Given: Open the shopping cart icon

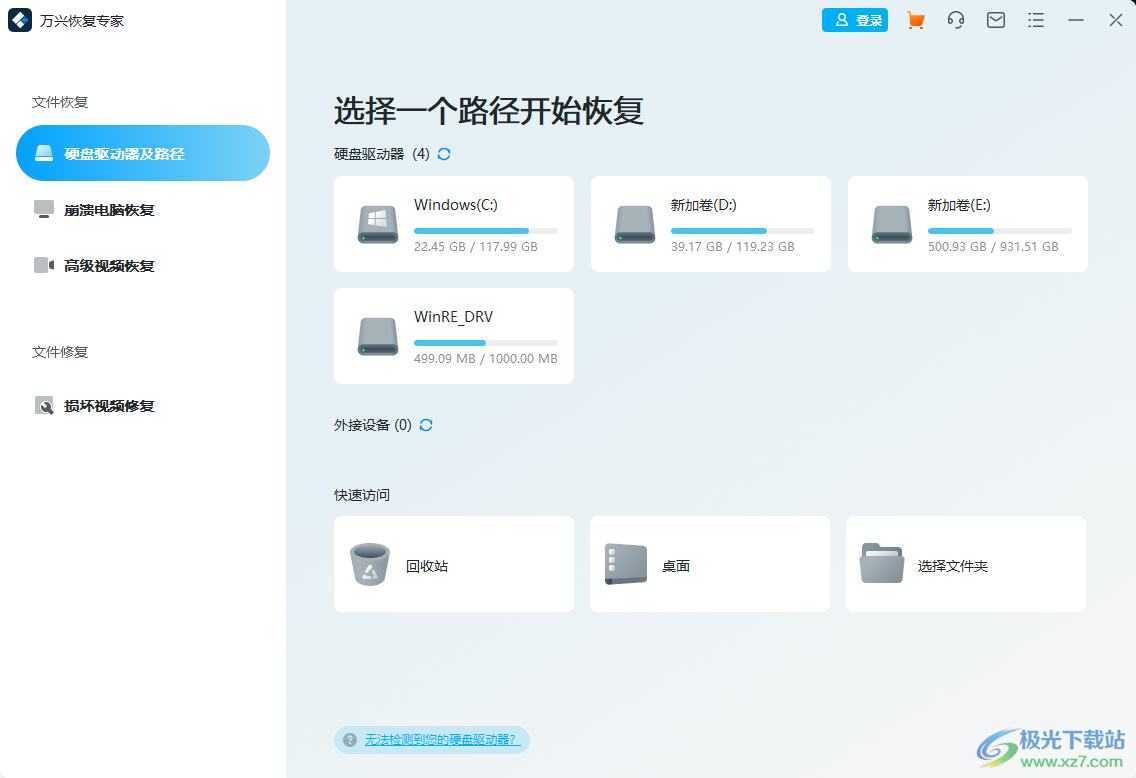Looking at the screenshot, I should pos(916,20).
